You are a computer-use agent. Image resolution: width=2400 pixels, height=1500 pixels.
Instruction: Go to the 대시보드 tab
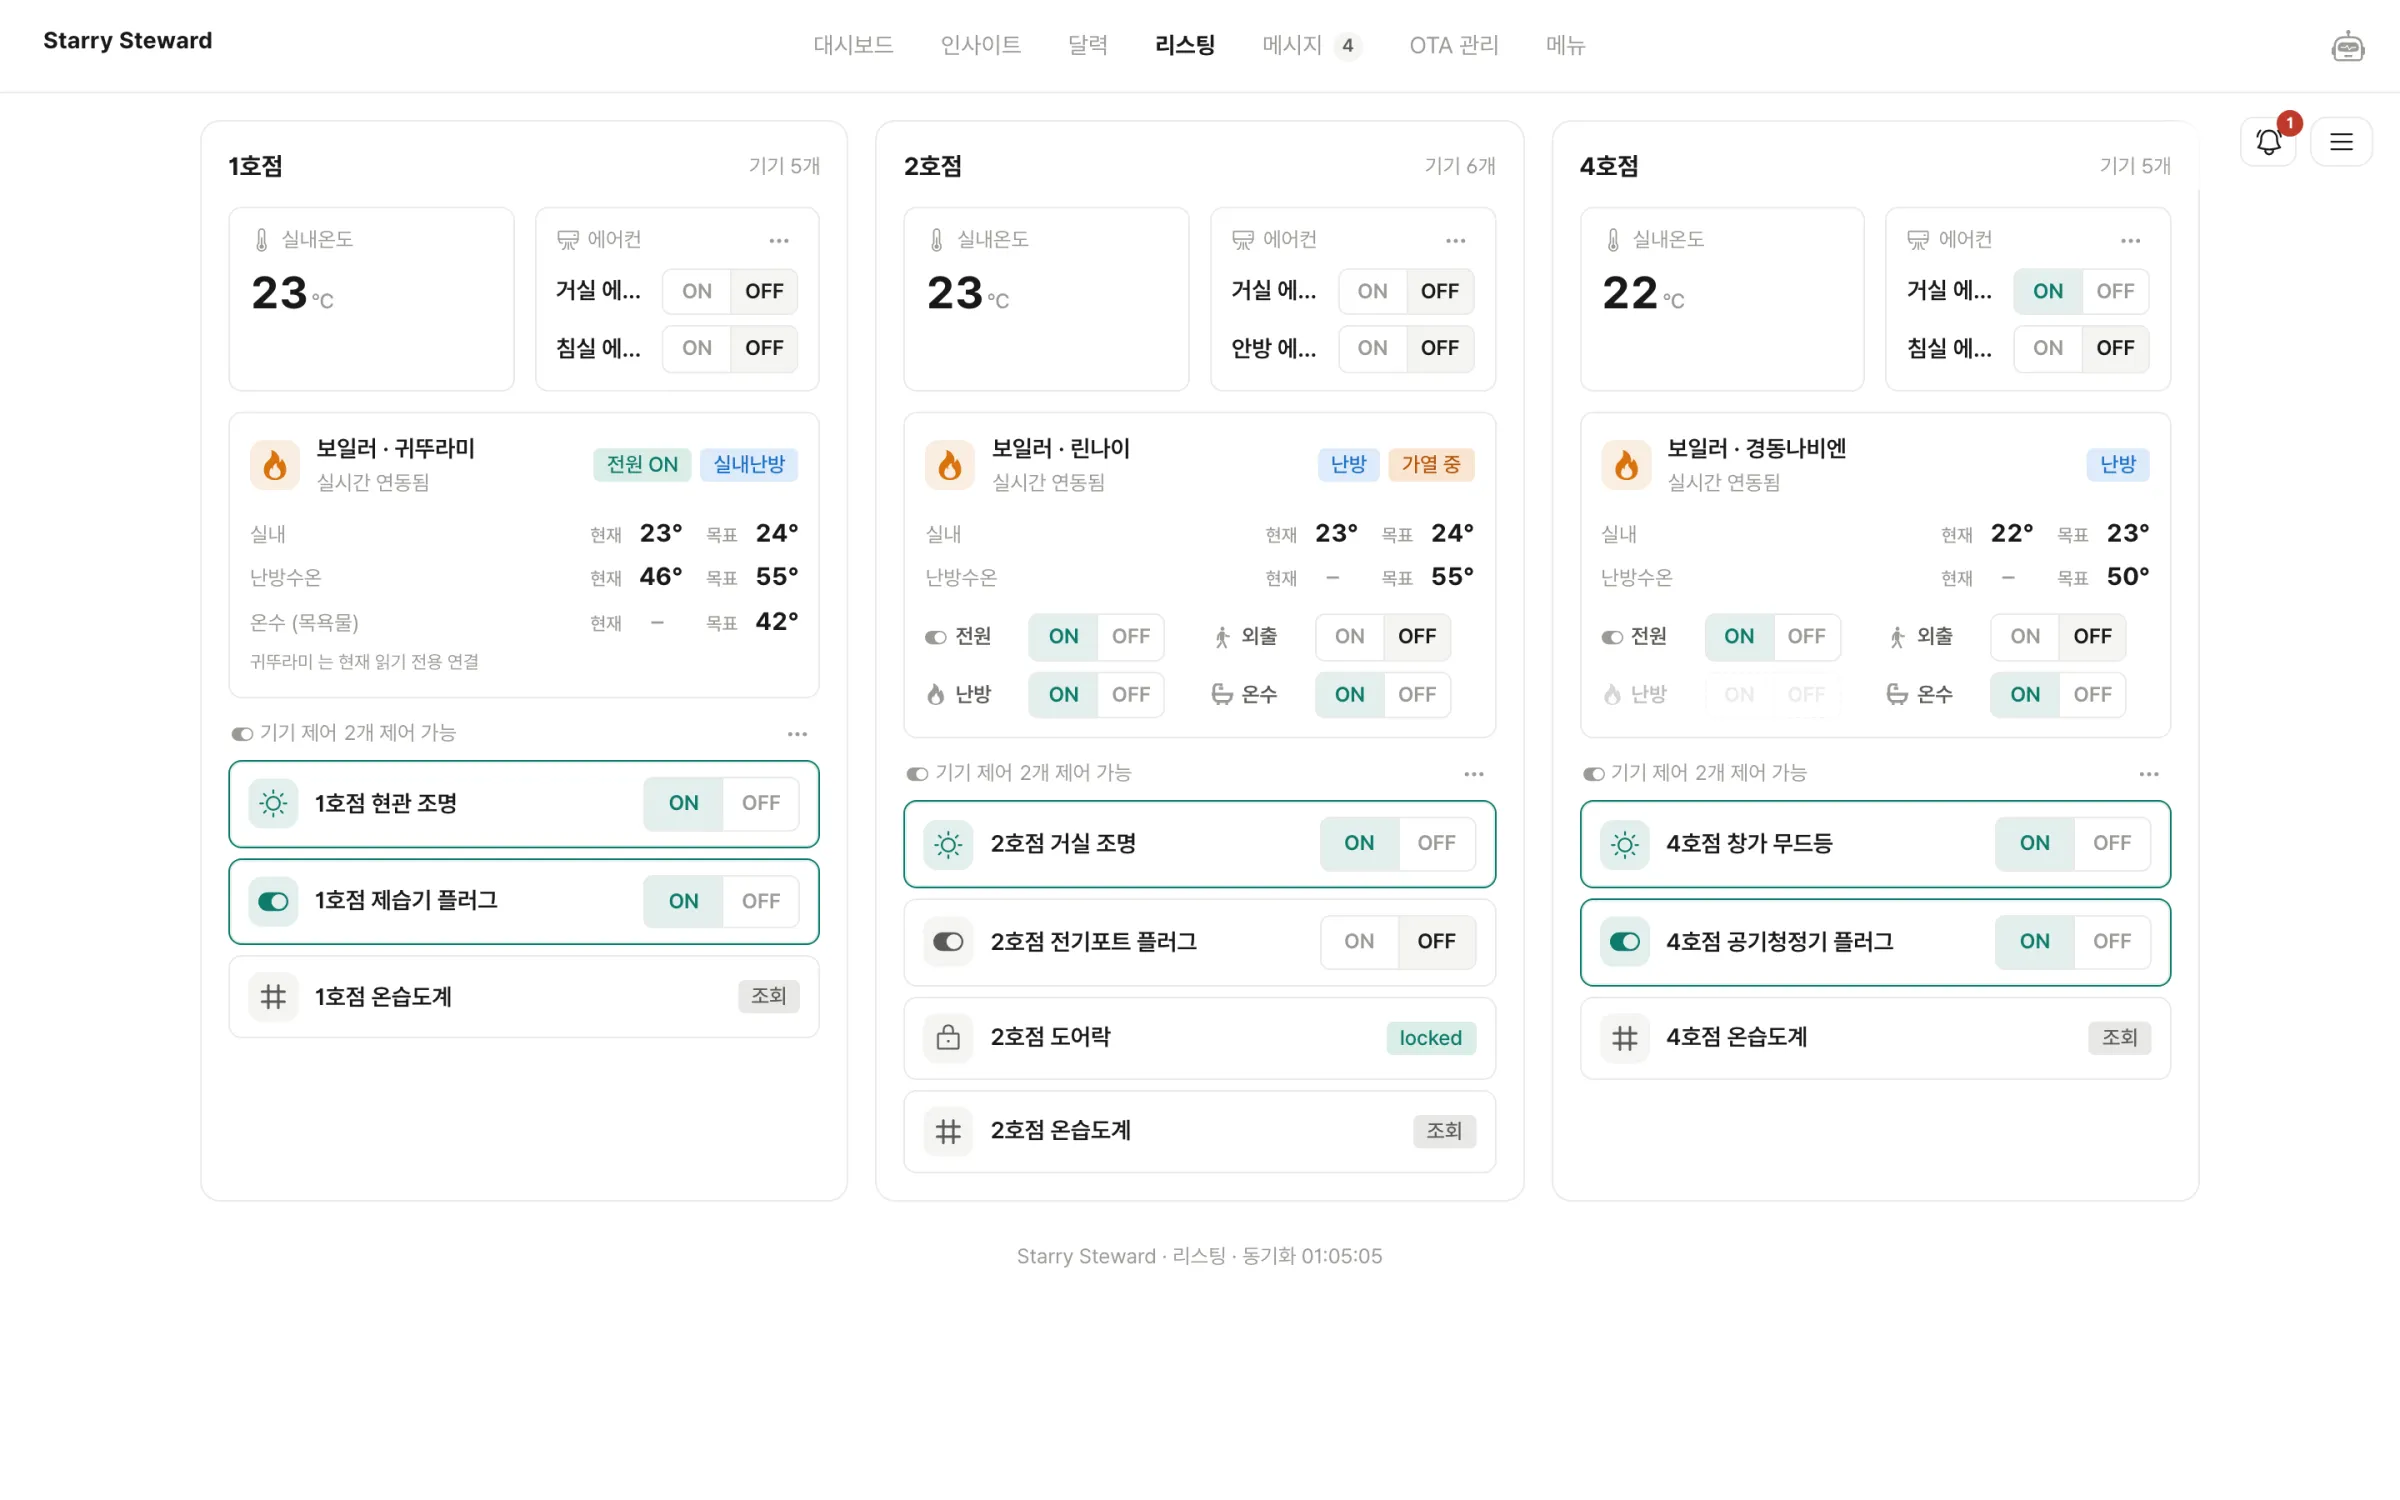(x=853, y=45)
